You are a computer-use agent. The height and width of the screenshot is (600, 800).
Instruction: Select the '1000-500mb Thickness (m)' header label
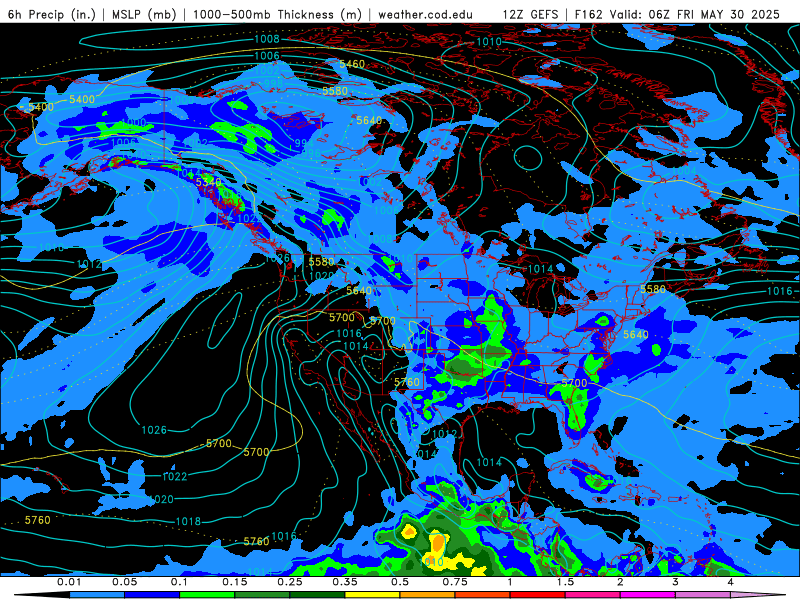click(278, 14)
